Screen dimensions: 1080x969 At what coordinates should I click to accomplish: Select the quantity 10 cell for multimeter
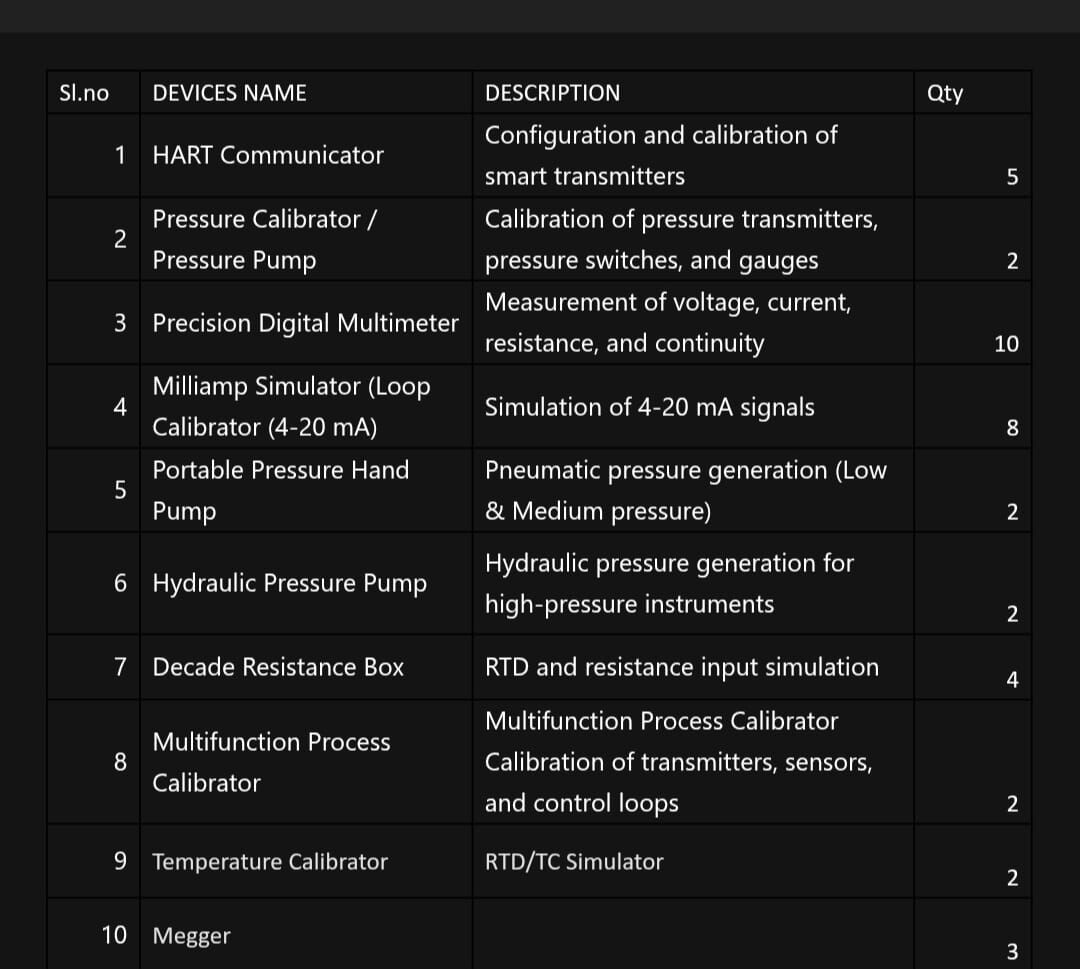pos(973,323)
